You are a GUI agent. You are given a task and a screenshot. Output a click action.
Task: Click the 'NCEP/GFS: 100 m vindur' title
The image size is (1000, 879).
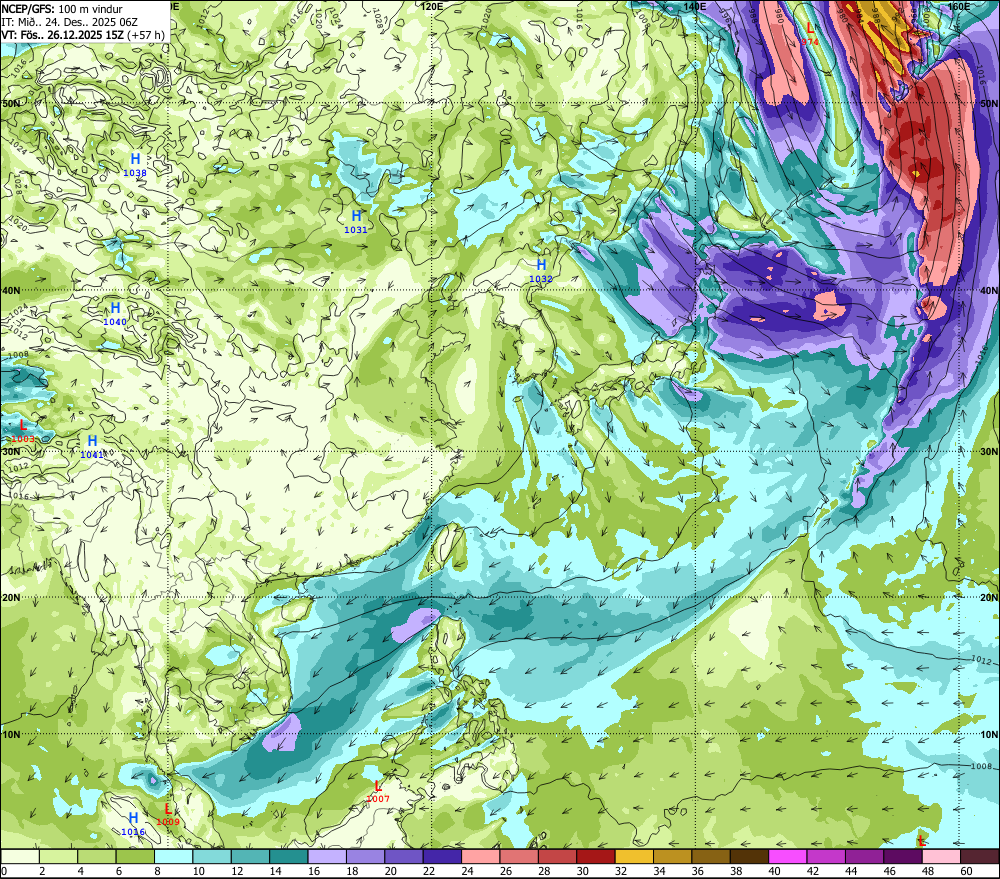[x=62, y=9]
